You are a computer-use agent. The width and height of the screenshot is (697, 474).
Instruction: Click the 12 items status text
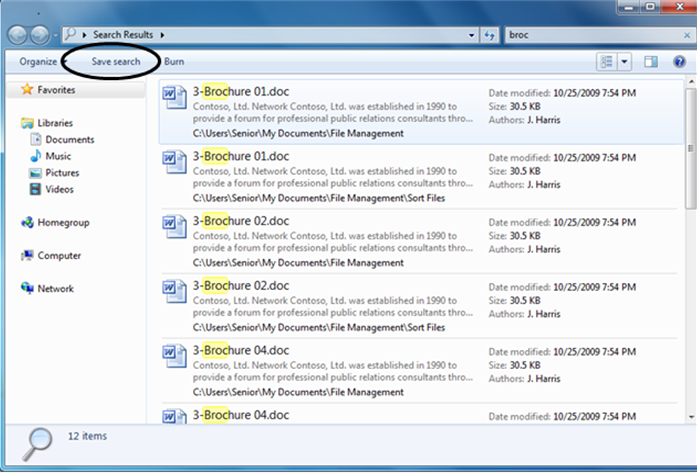pos(87,436)
